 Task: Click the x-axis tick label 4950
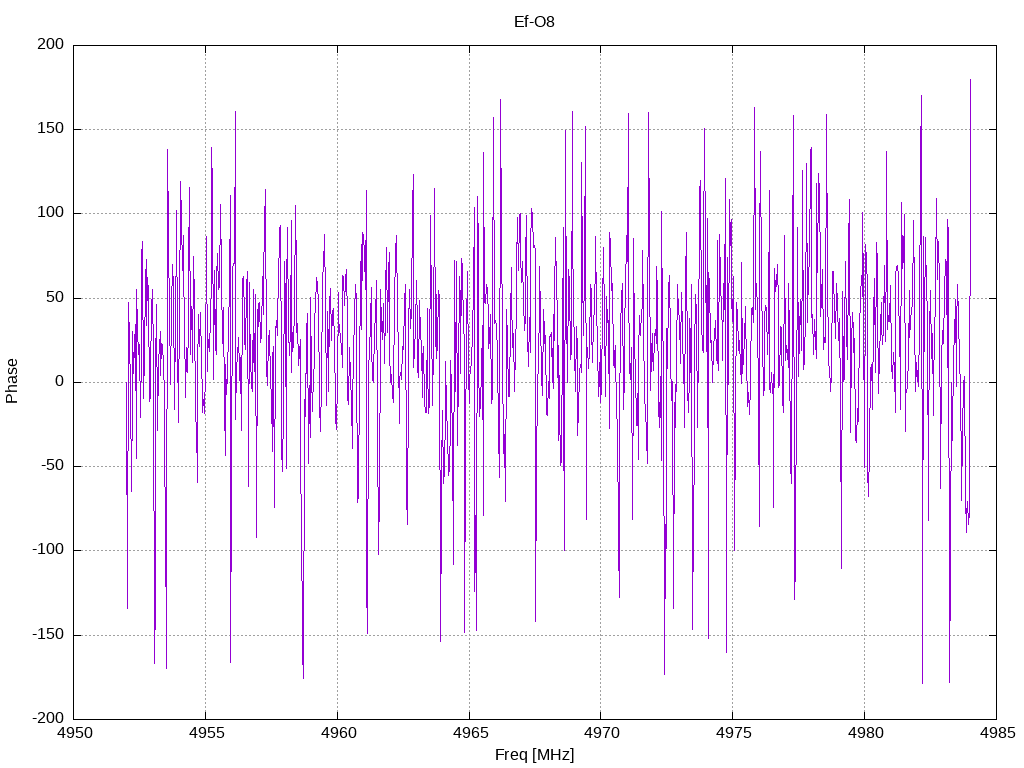click(x=74, y=733)
